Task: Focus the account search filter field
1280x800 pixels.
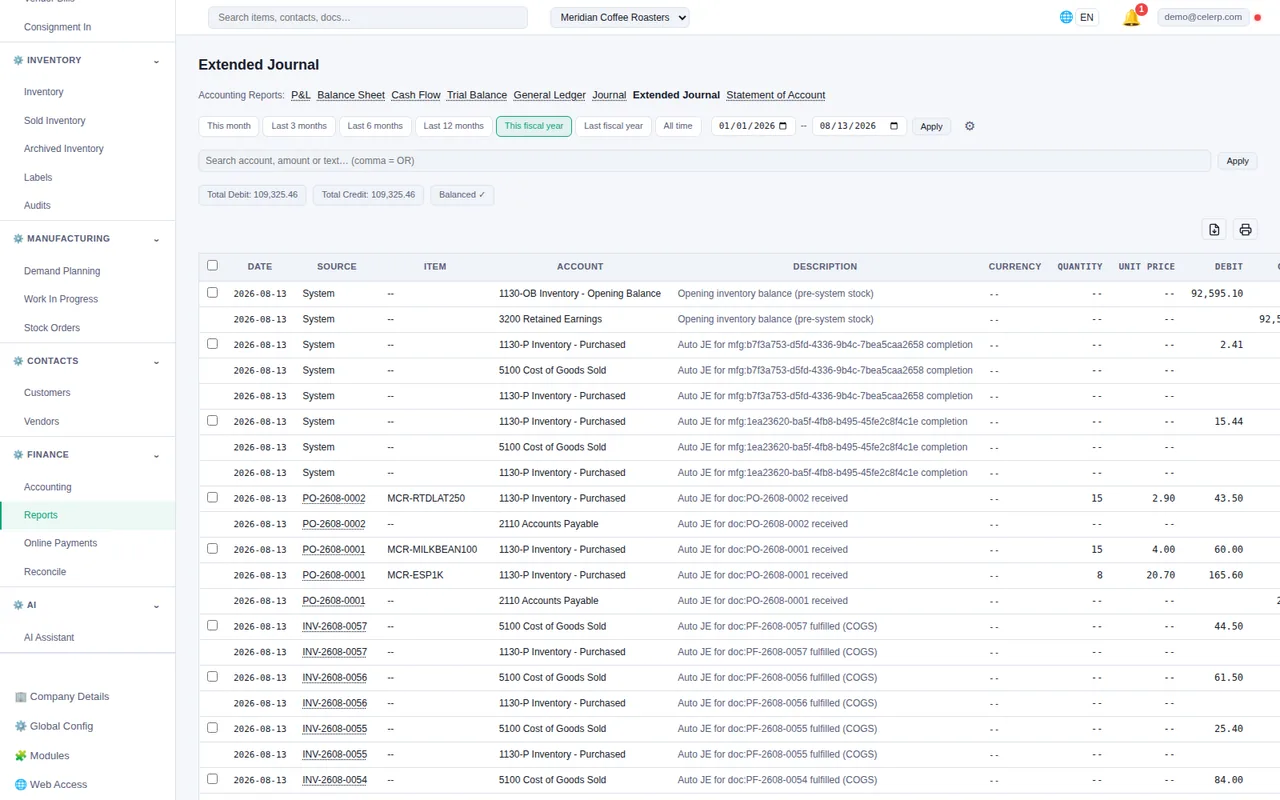Action: coord(704,160)
